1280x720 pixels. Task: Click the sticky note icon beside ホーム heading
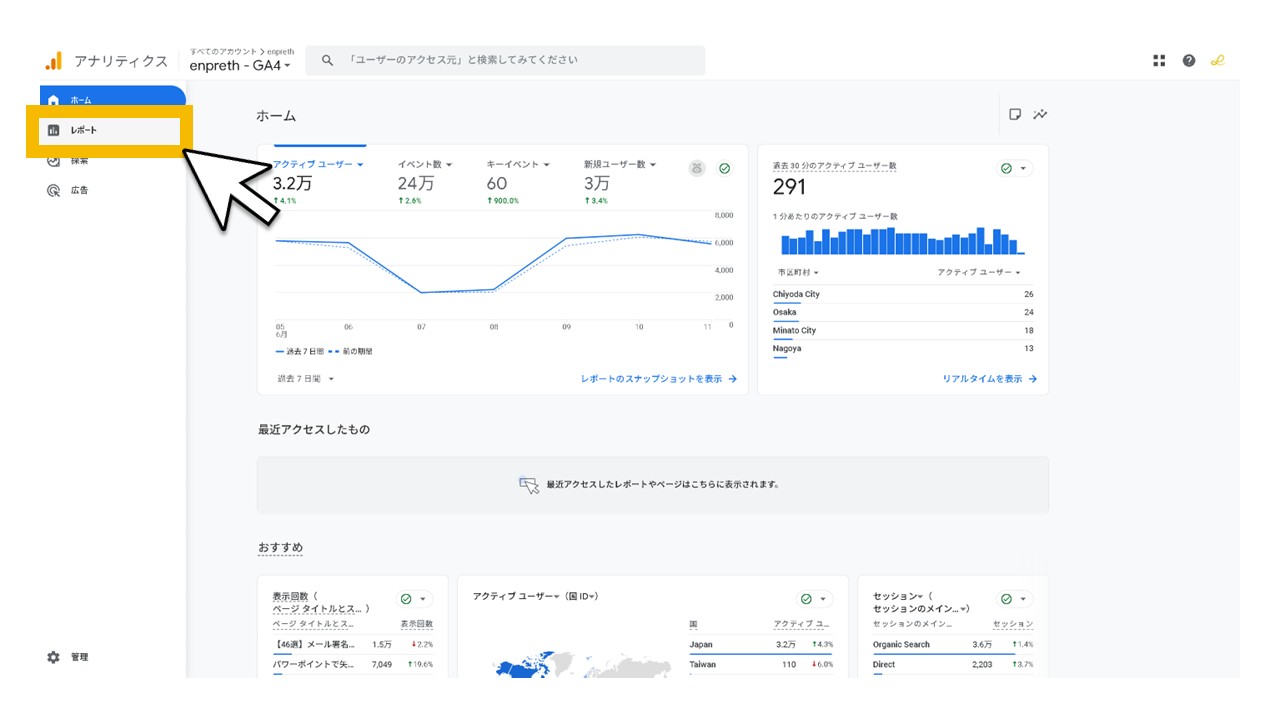(1015, 115)
